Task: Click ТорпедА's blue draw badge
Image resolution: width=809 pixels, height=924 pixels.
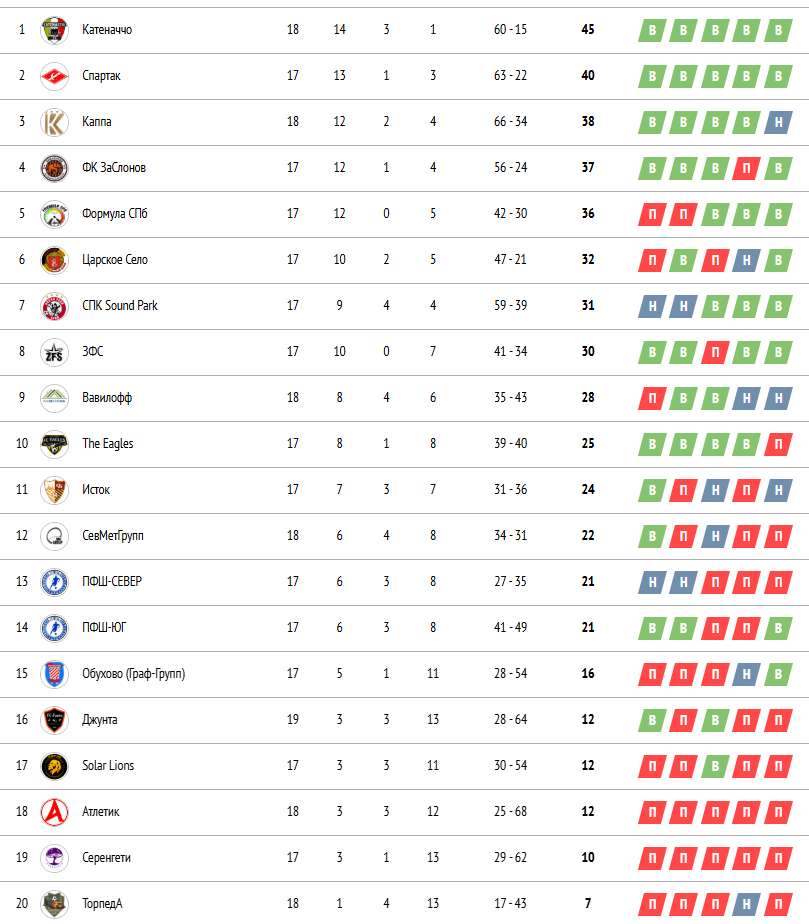Action: point(747,904)
